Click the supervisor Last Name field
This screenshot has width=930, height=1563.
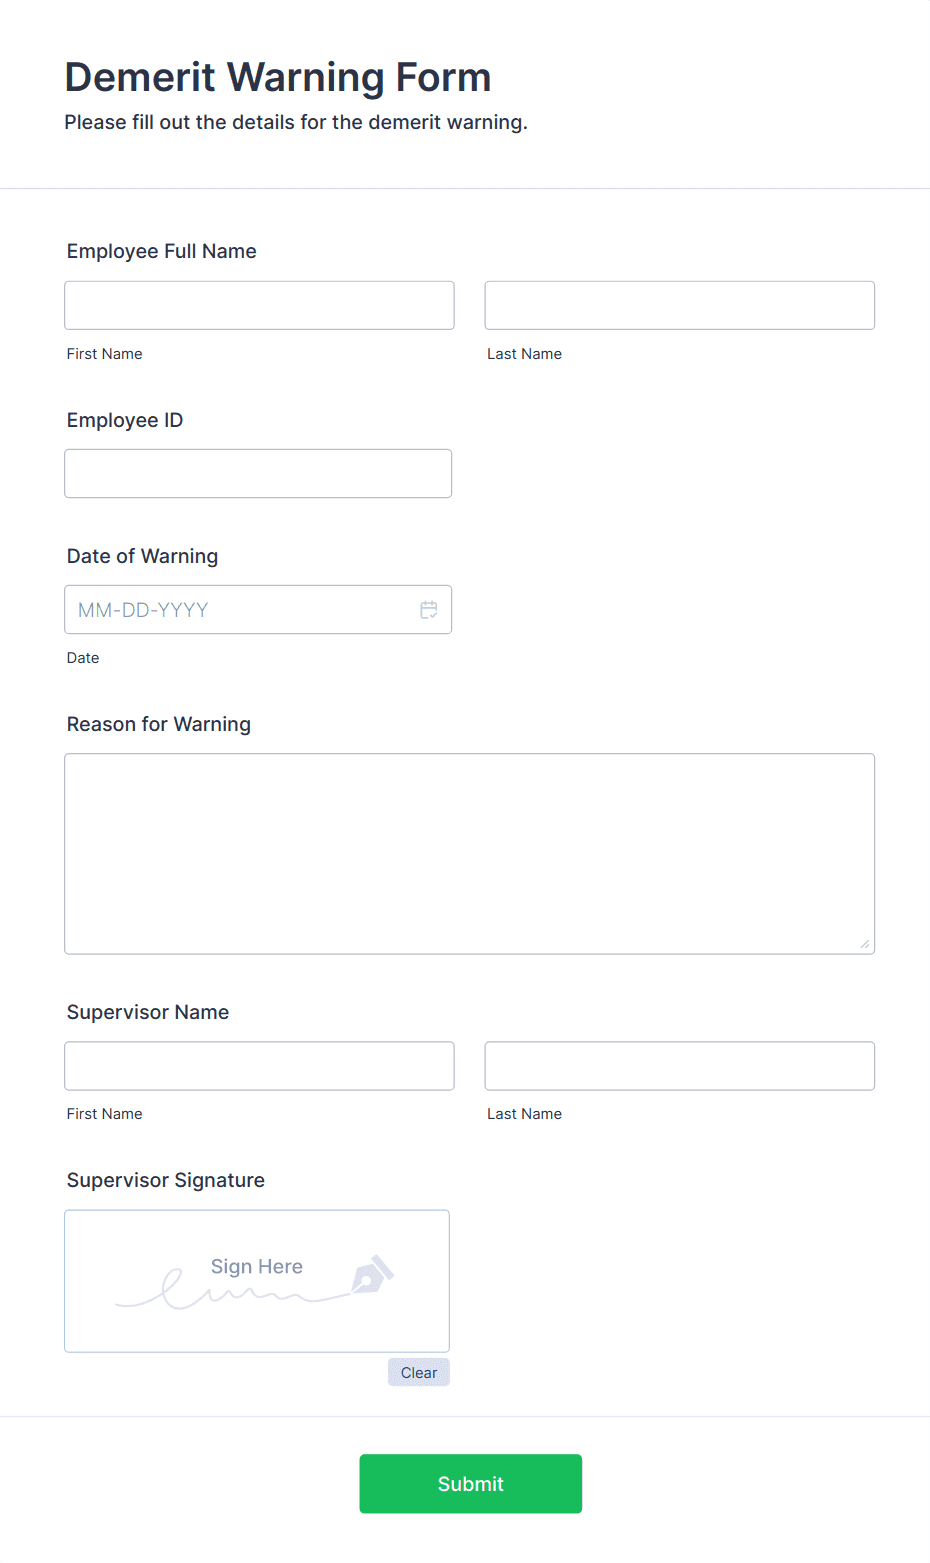[679, 1065]
